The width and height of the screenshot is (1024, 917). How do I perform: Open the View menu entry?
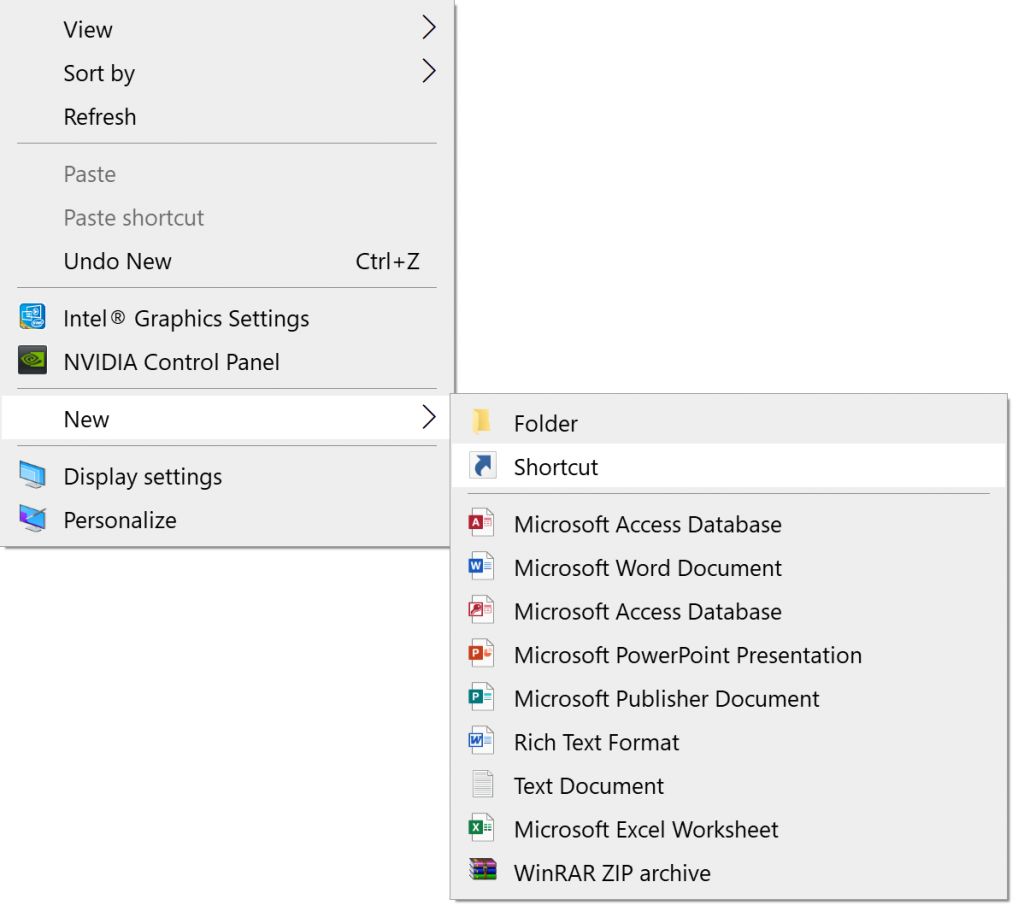(227, 29)
